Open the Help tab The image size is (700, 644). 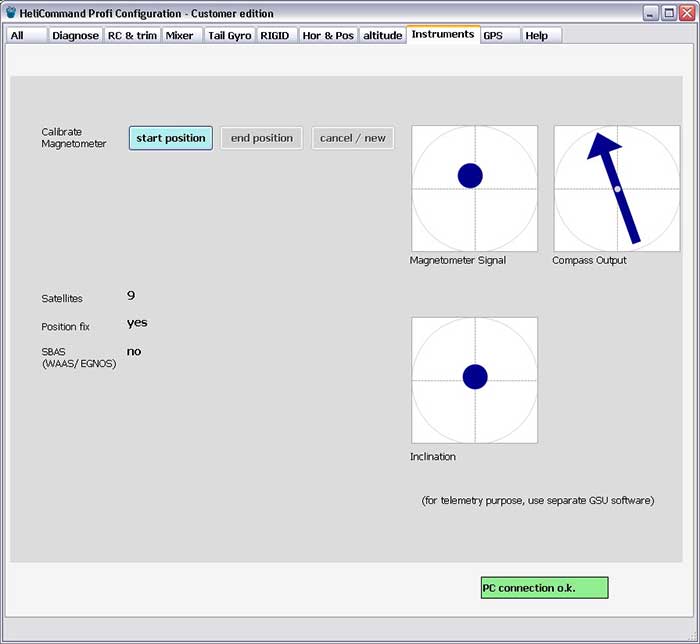(x=542, y=35)
